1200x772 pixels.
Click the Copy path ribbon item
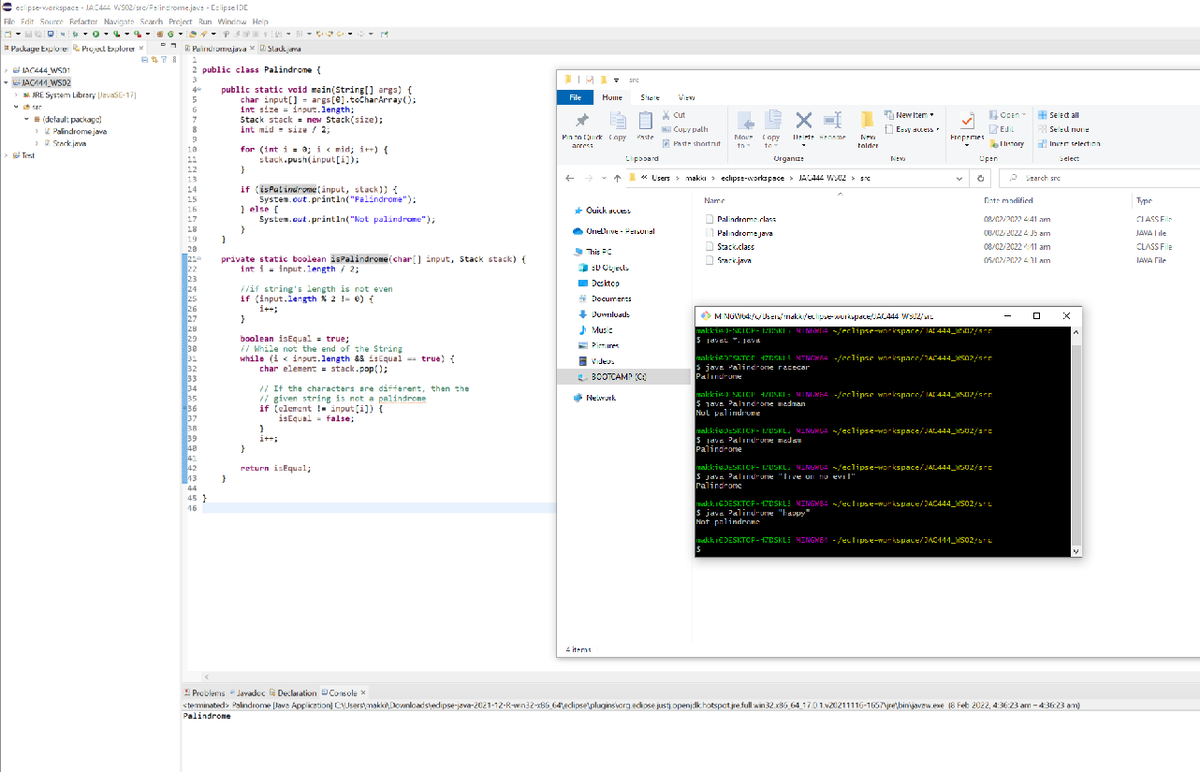690,129
